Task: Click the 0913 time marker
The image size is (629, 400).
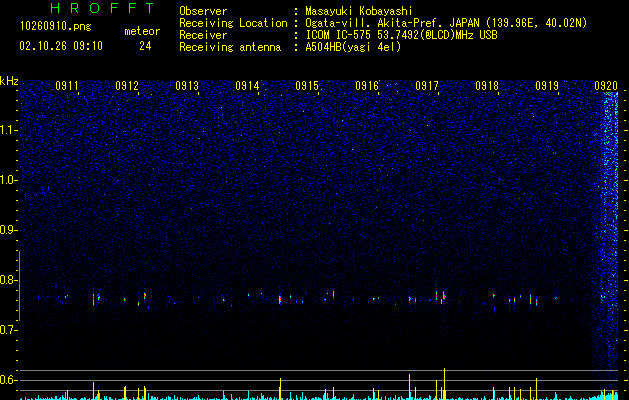Action: [x=187, y=86]
